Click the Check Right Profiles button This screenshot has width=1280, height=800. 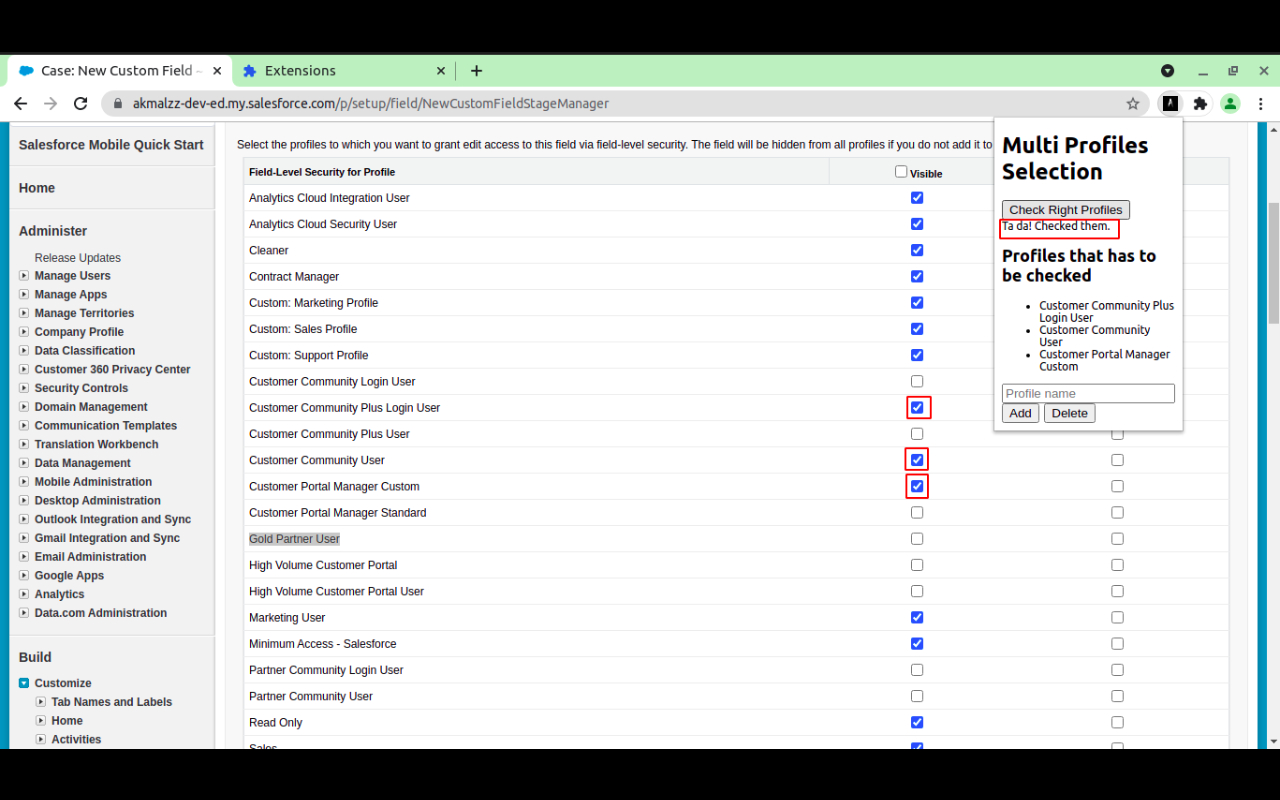[1066, 210]
